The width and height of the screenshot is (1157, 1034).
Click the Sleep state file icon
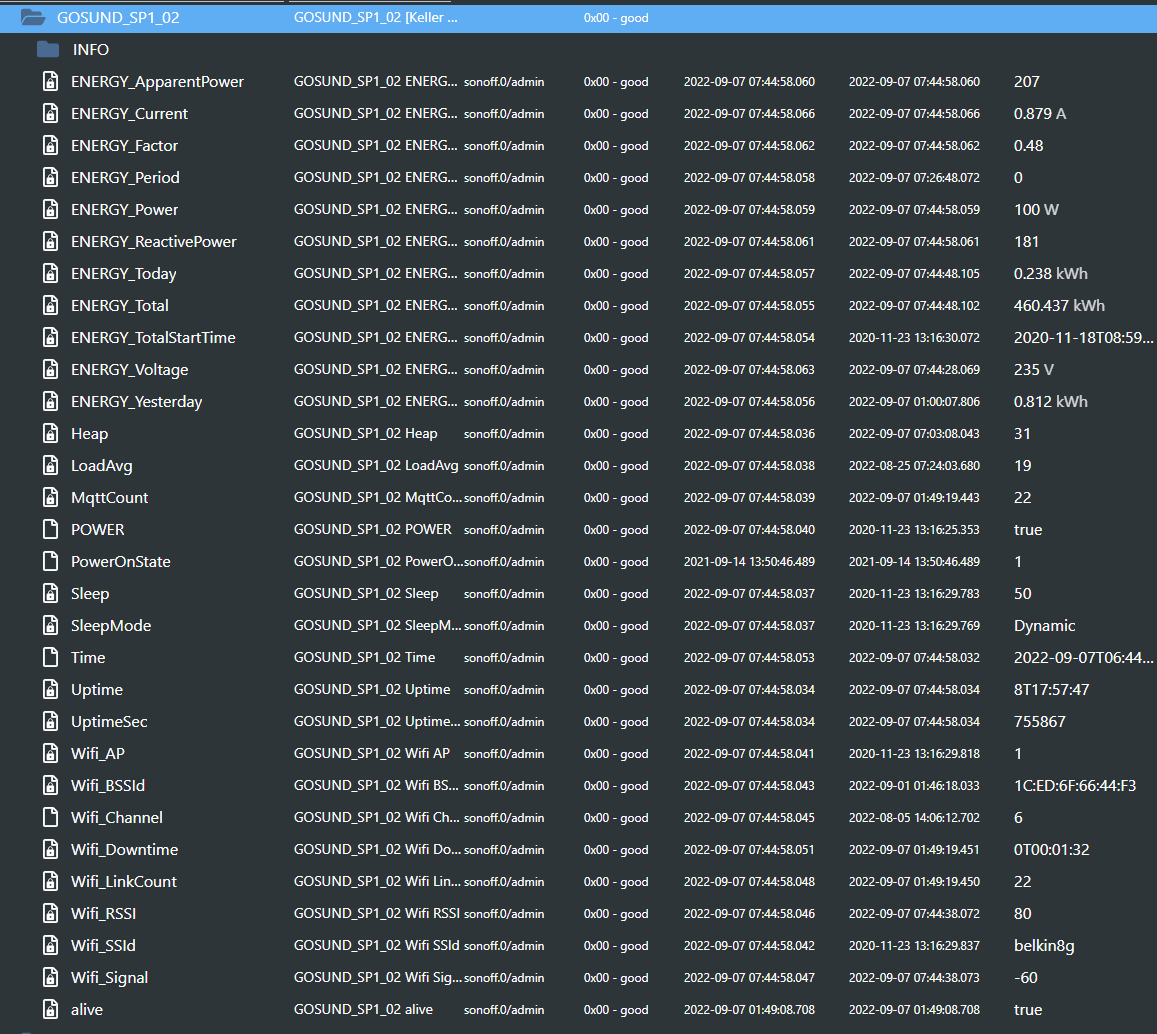[50, 593]
